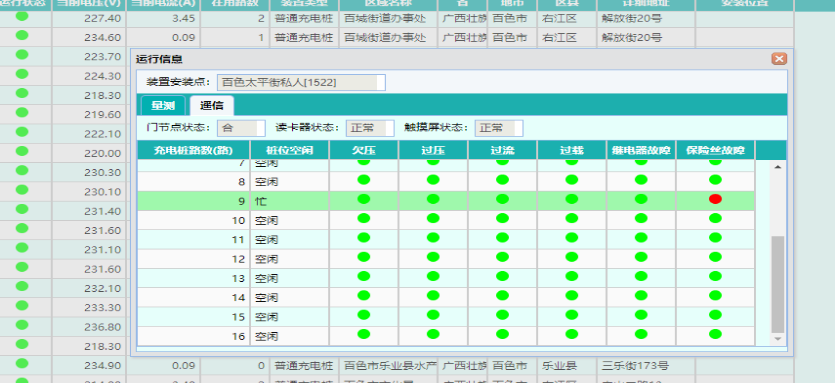Click the 过载 green indicator in row 12

tap(571, 256)
